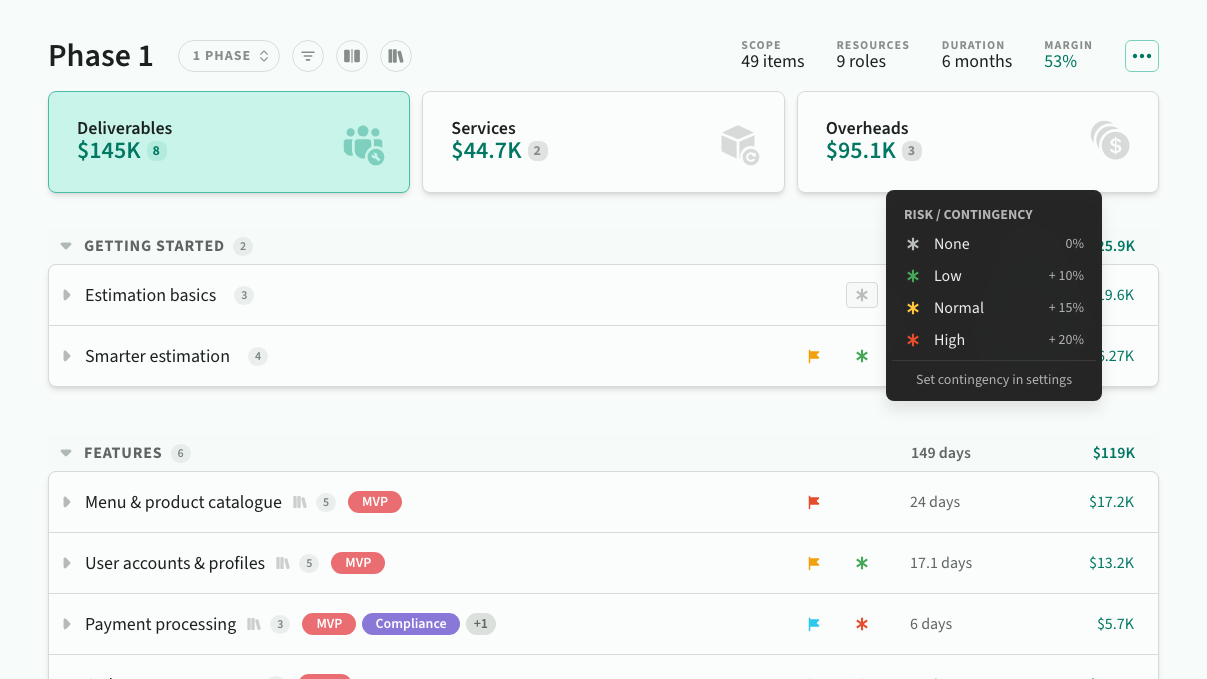The width and height of the screenshot is (1207, 679).
Task: Select High risk contingency option
Action: pos(994,340)
